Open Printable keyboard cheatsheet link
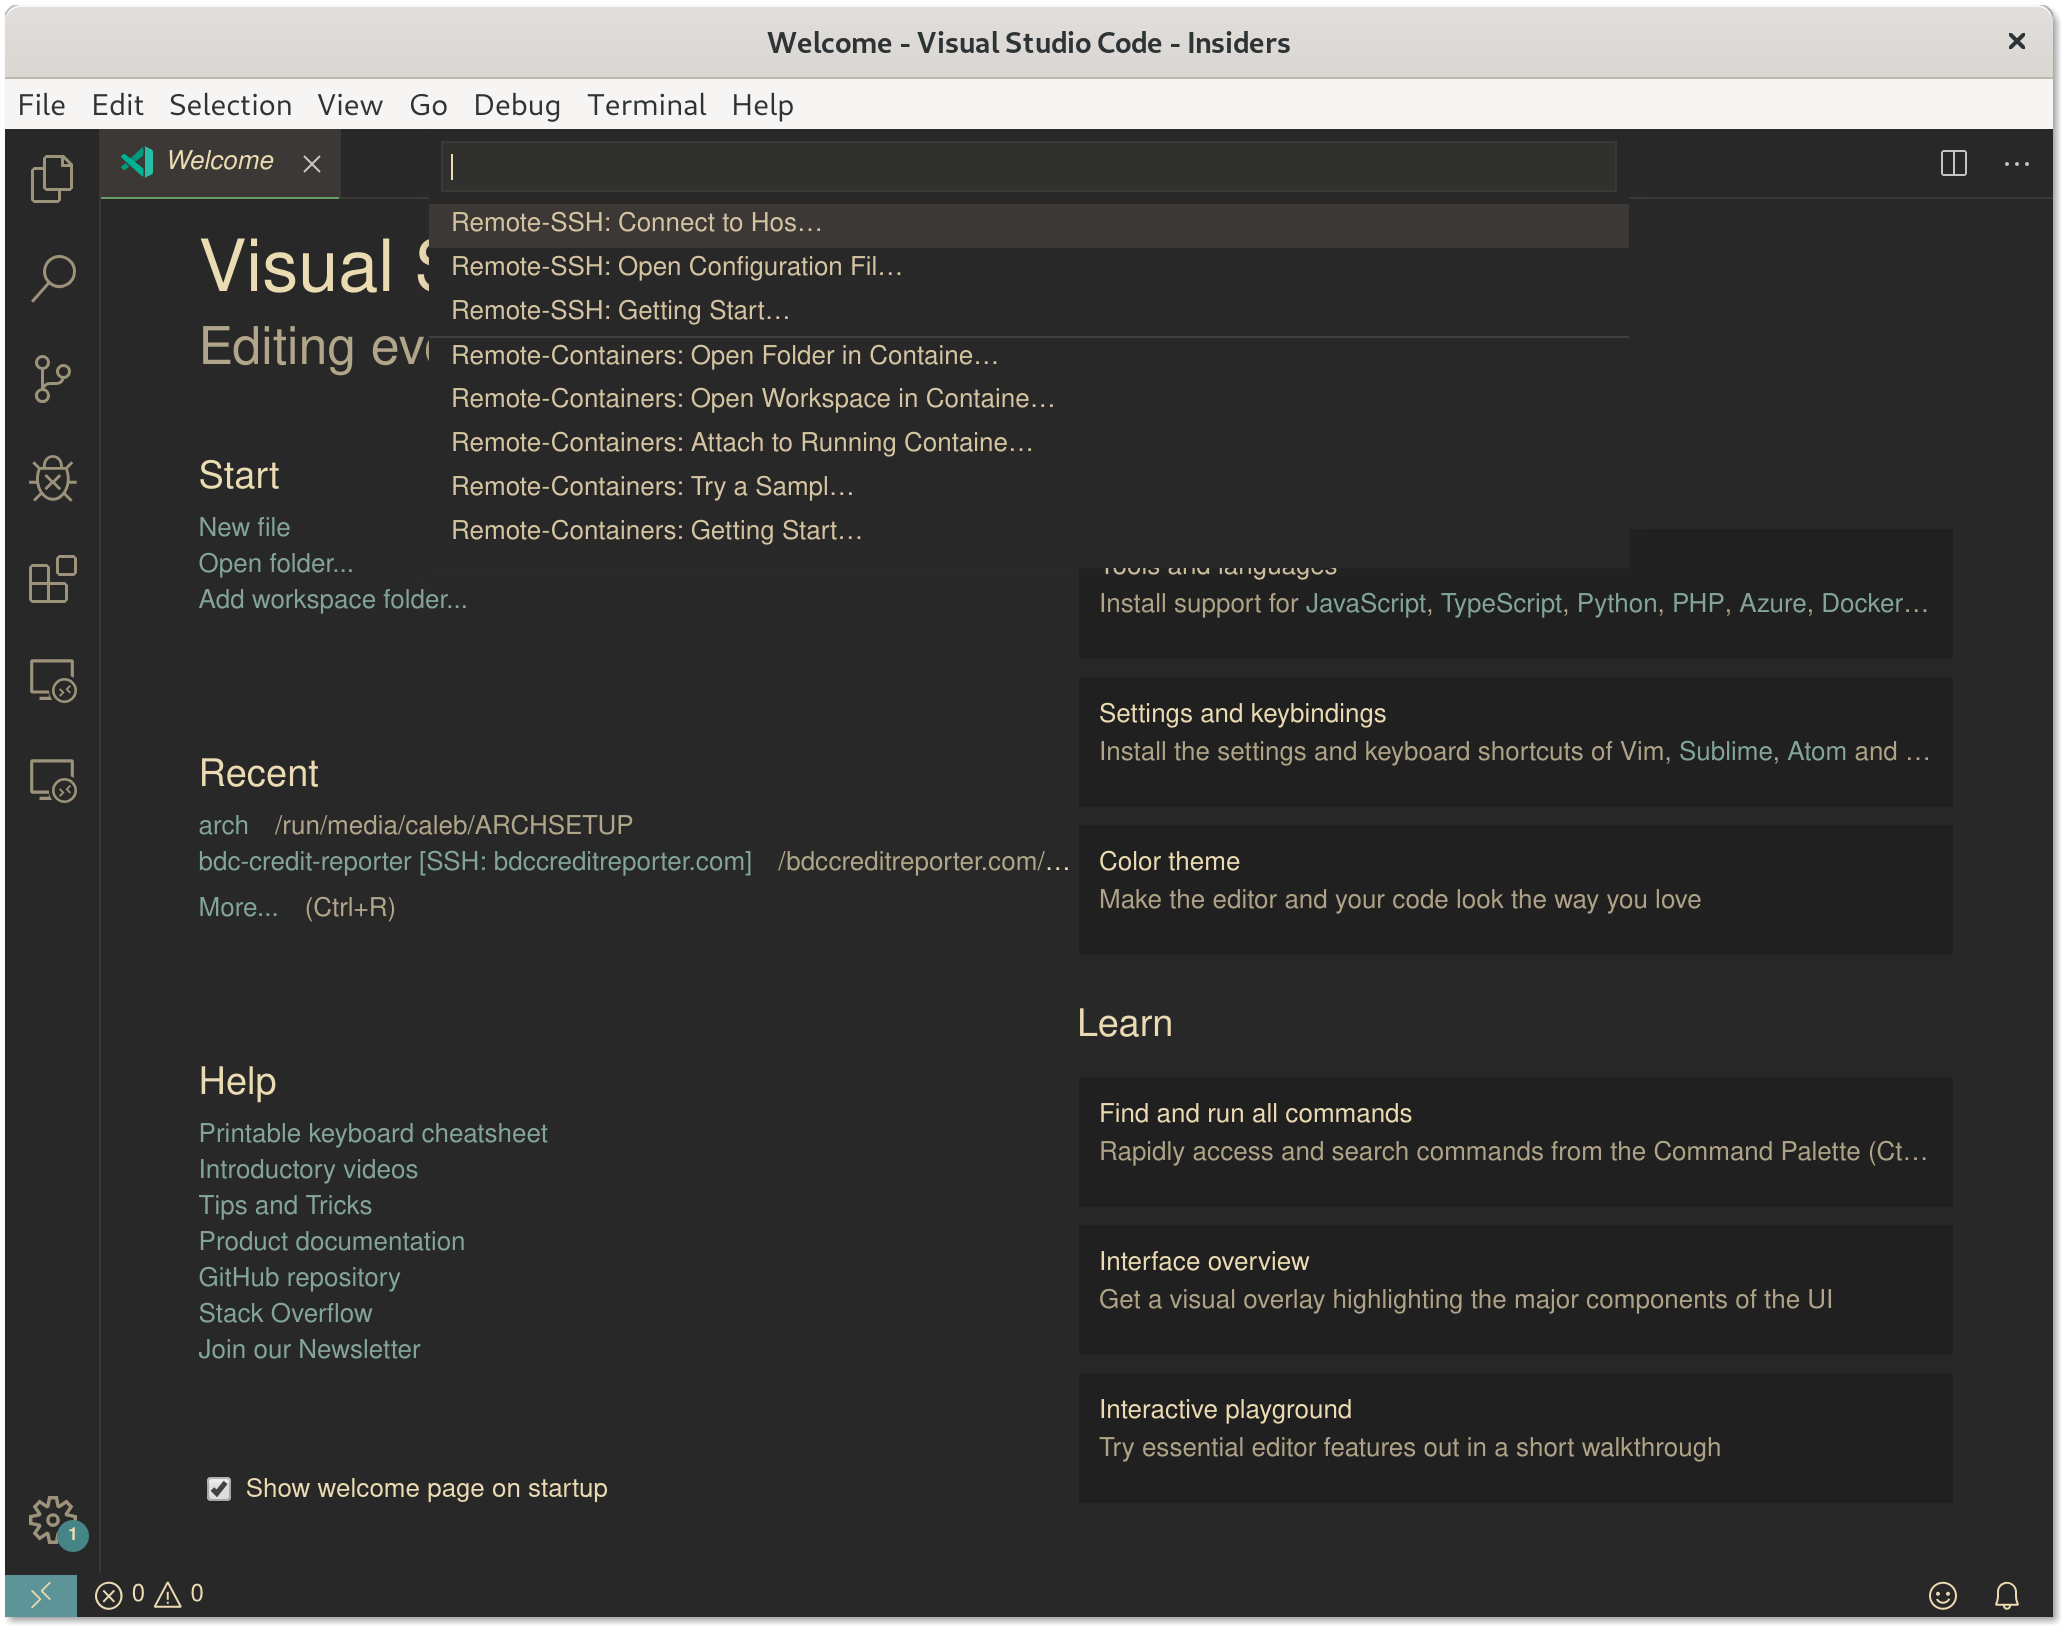2062x1626 pixels. pyautogui.click(x=373, y=1133)
